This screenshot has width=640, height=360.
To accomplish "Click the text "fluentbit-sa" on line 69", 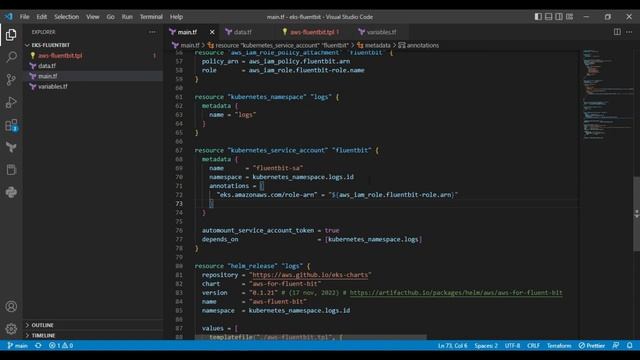I will [278, 168].
